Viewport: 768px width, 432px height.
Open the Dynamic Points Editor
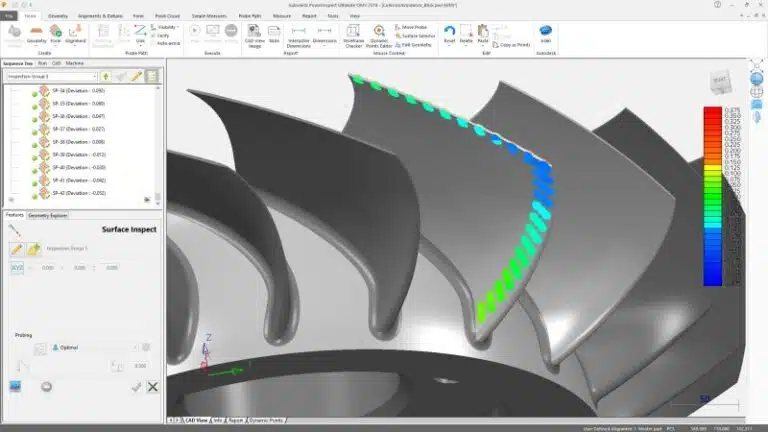[380, 36]
